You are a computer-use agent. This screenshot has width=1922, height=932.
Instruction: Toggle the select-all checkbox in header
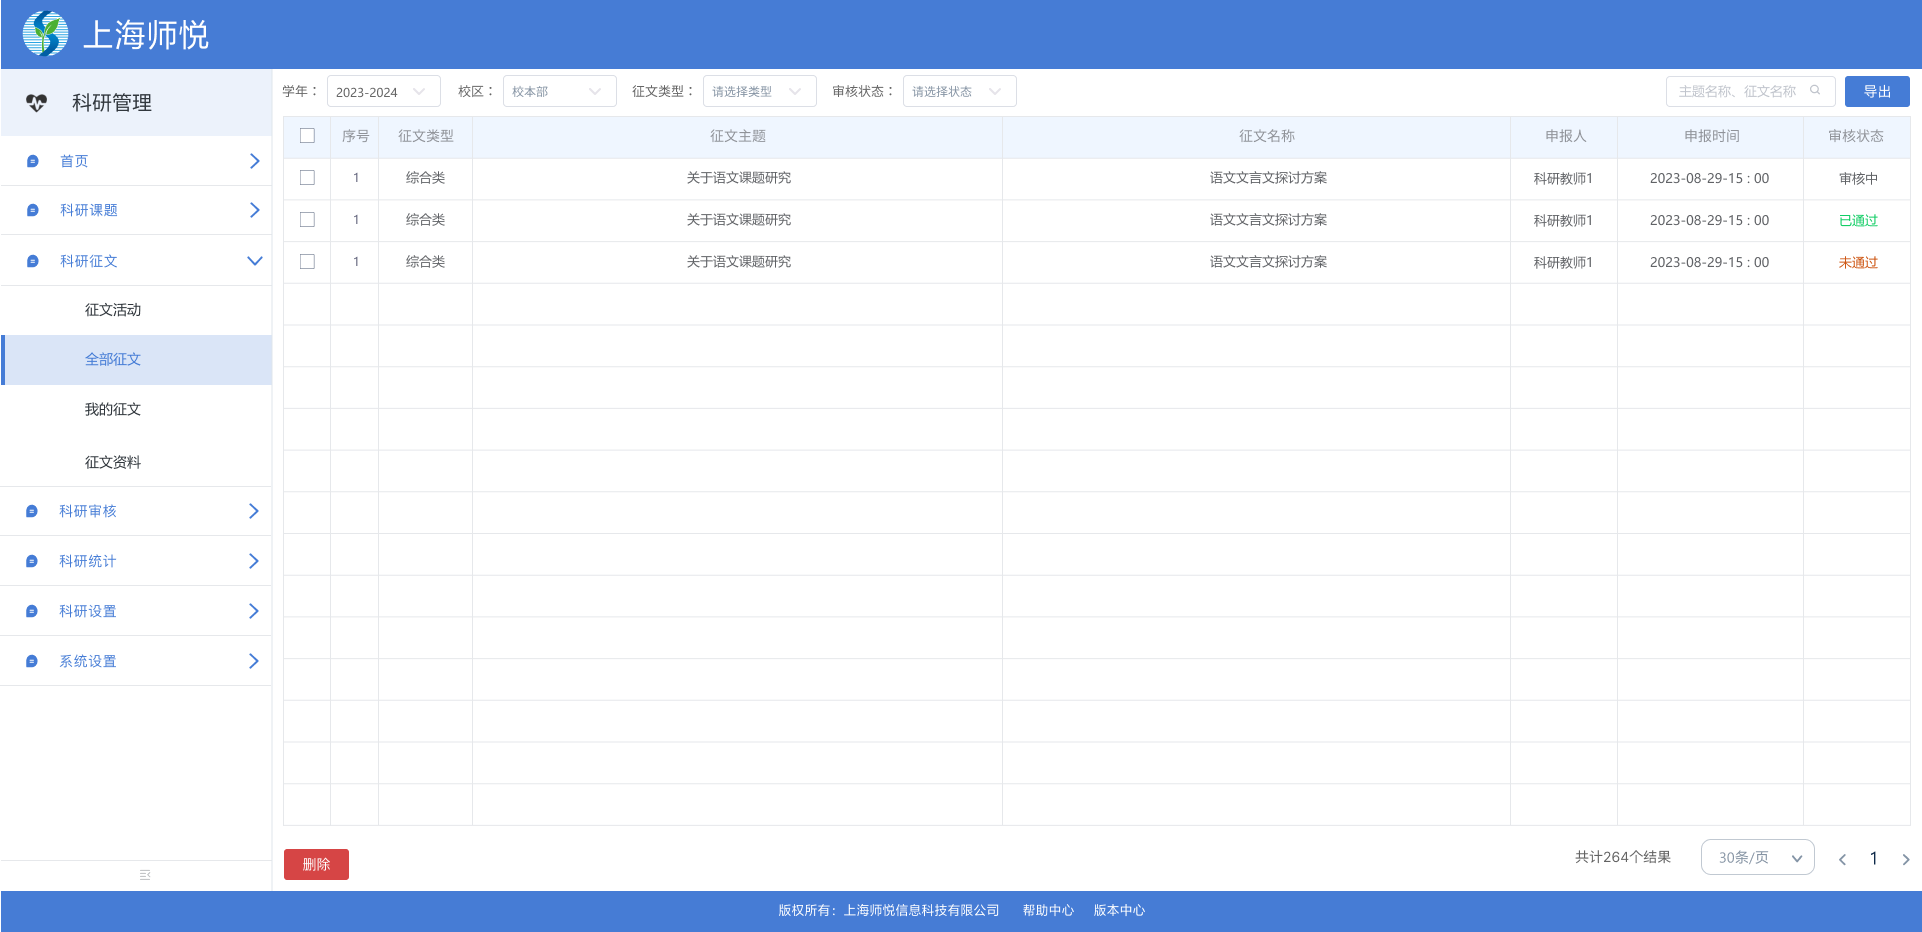pos(307,136)
